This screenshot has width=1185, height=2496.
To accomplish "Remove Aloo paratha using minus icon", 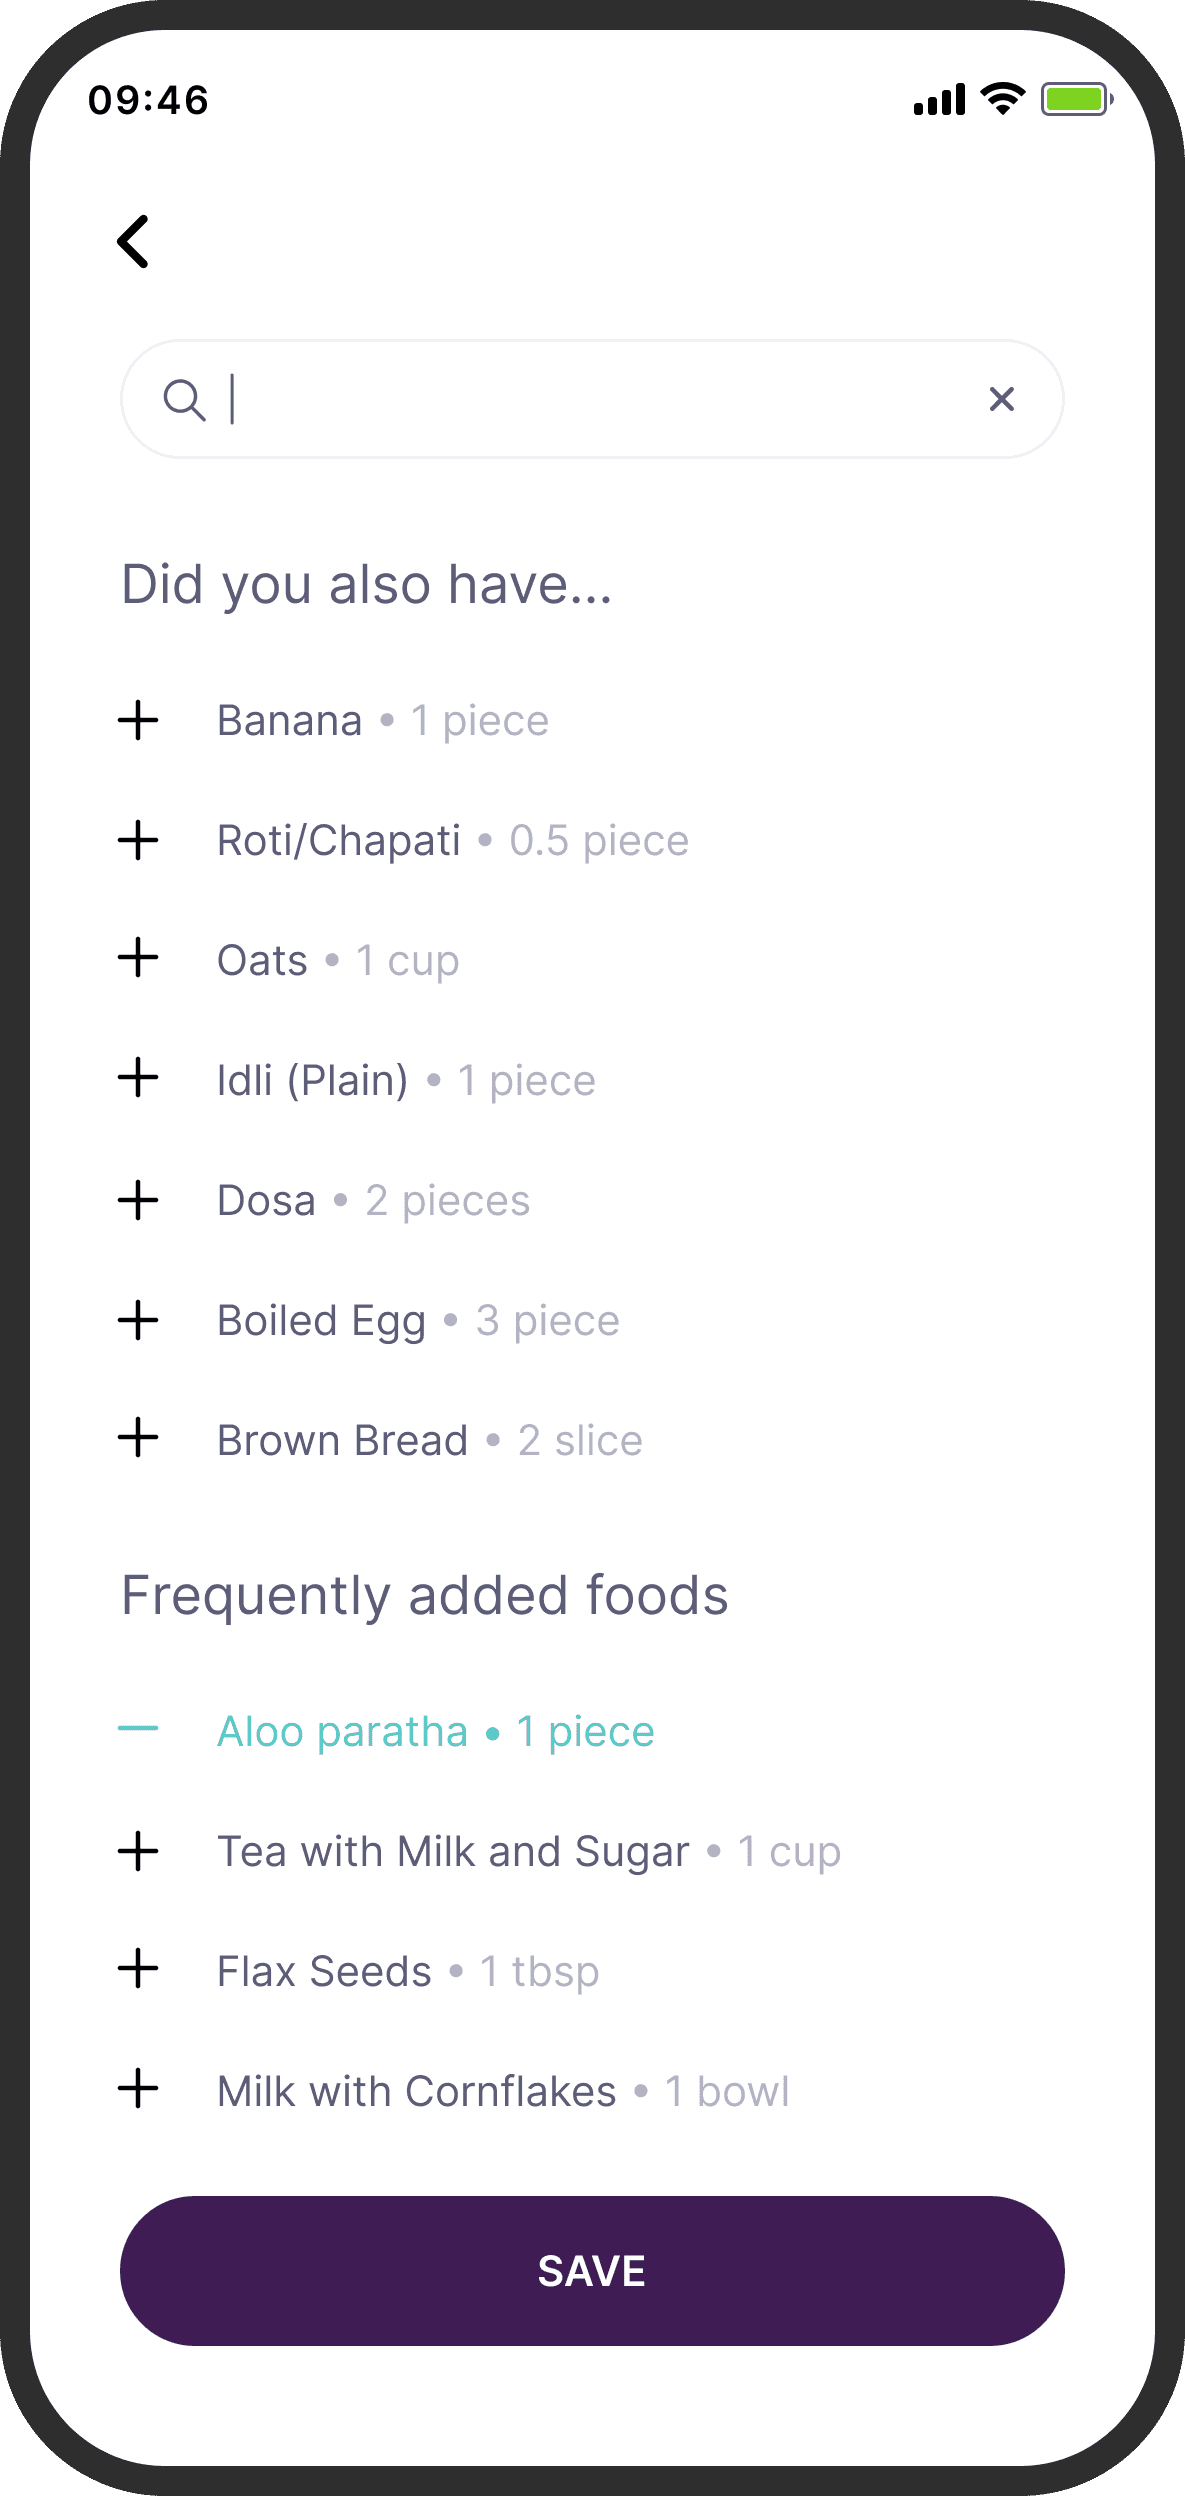I will pos(138,1729).
